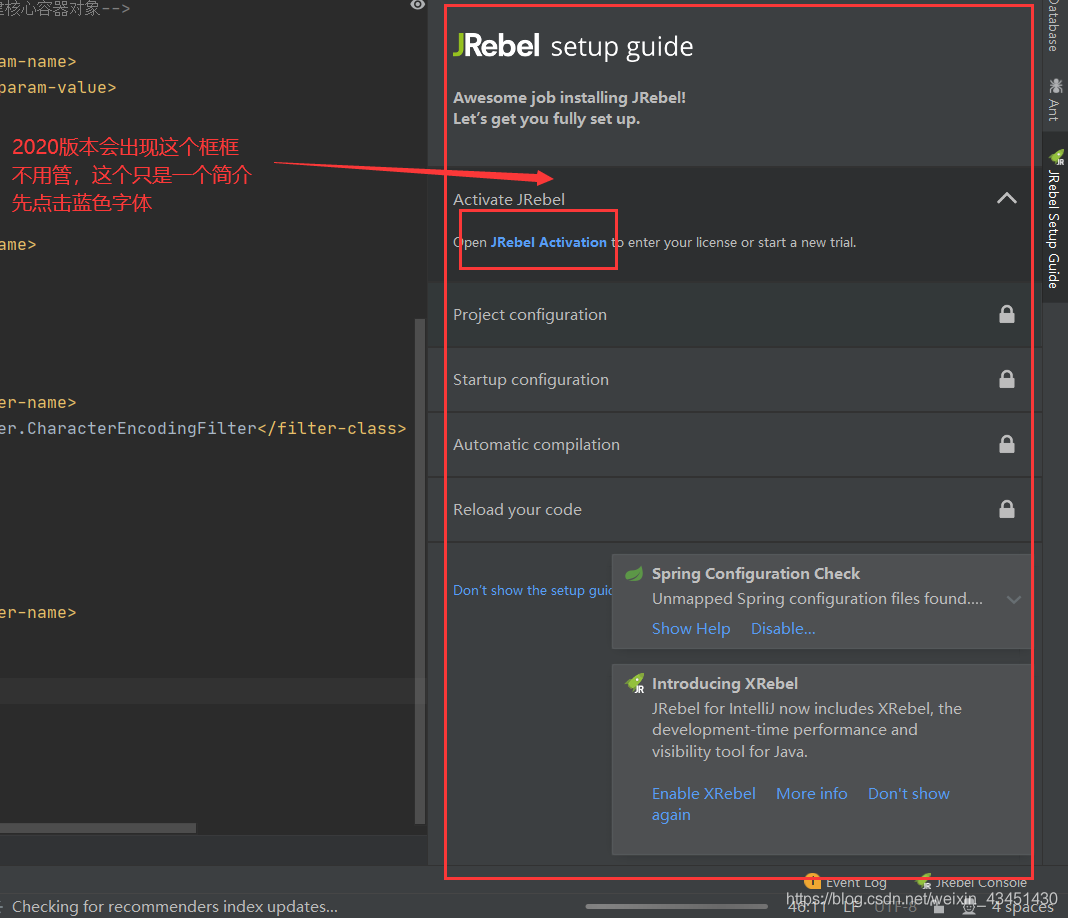
Task: Click lock icon beside Automatic compilation
Action: tap(1006, 444)
